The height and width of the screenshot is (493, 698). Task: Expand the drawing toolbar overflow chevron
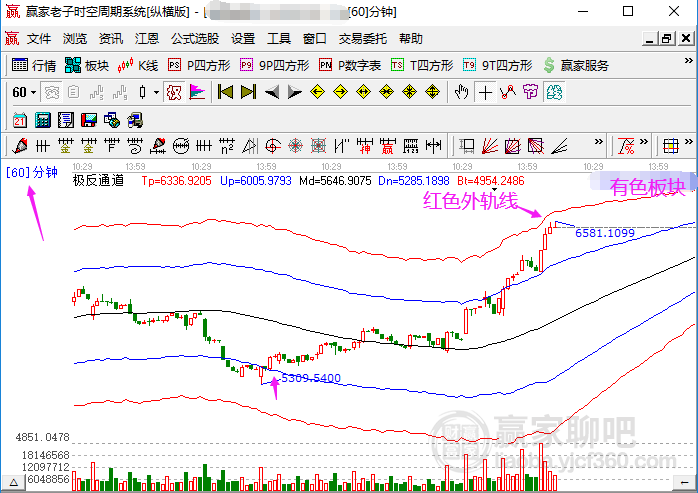coord(599,142)
